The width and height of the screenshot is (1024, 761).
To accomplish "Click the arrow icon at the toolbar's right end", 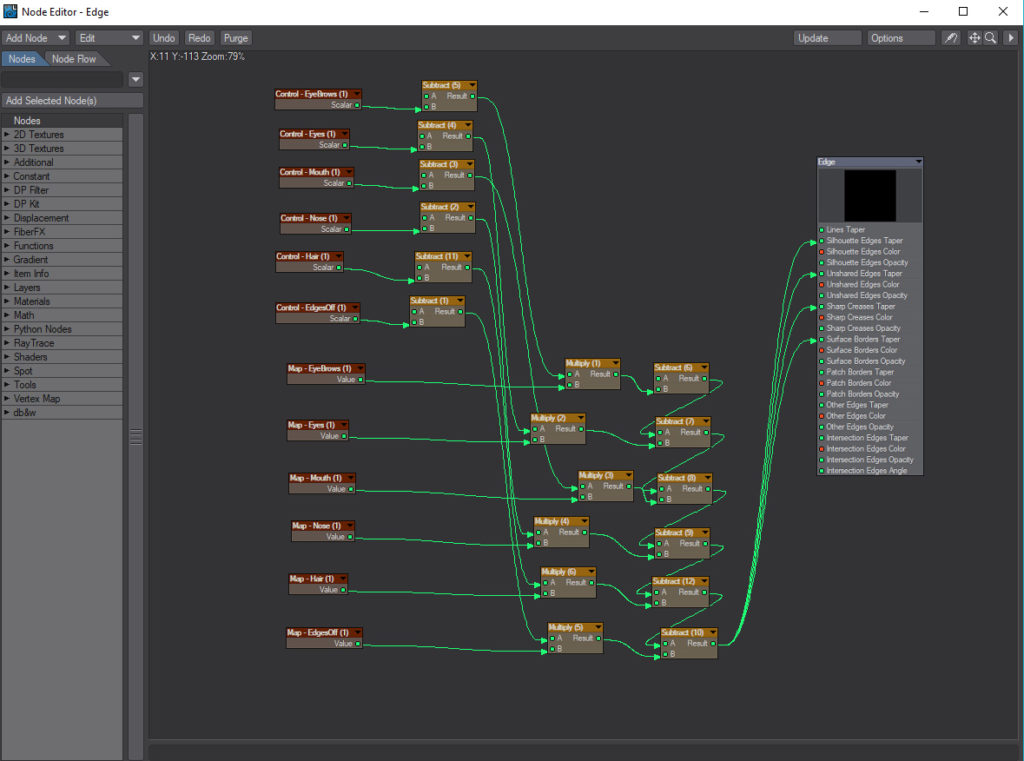I will tap(1011, 37).
